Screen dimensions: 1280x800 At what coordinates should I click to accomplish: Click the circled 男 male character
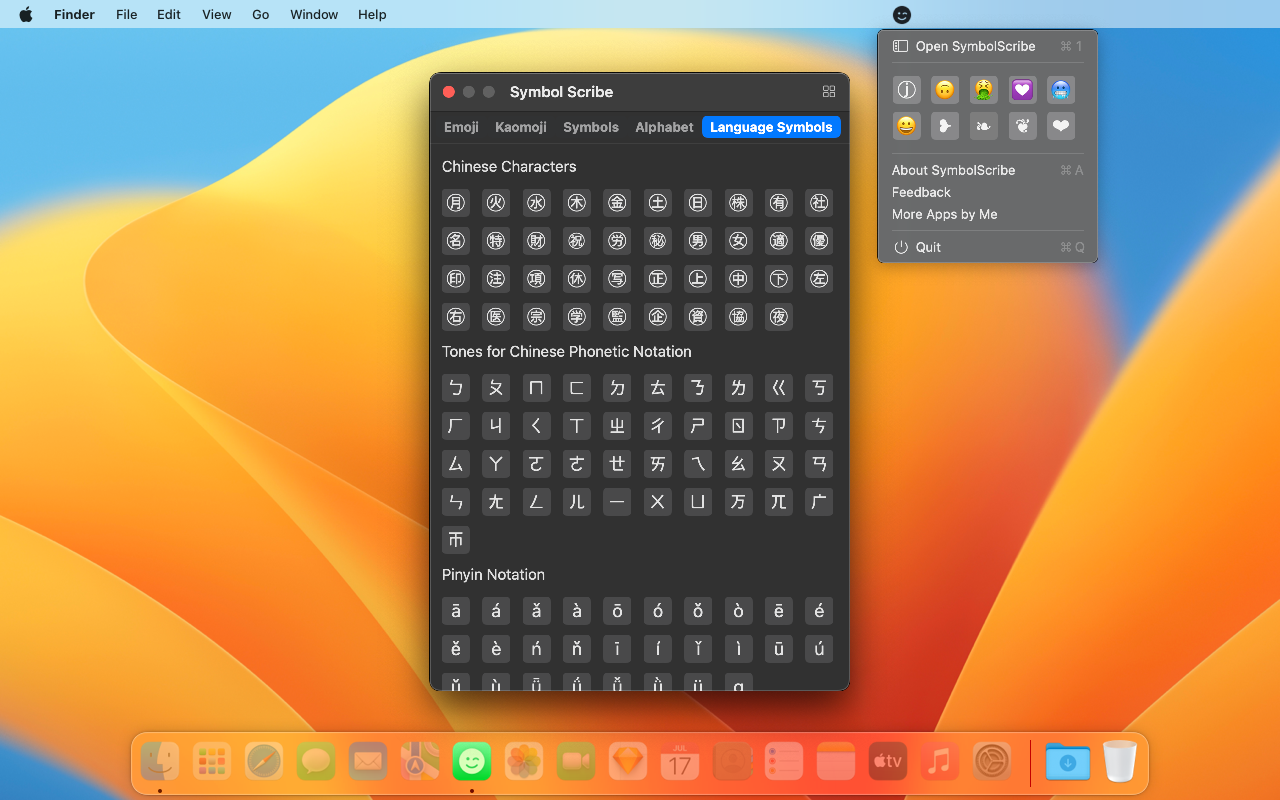click(x=698, y=241)
